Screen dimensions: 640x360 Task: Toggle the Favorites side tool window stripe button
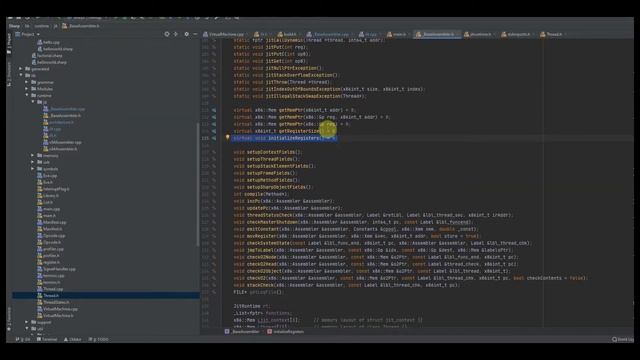tap(9, 319)
